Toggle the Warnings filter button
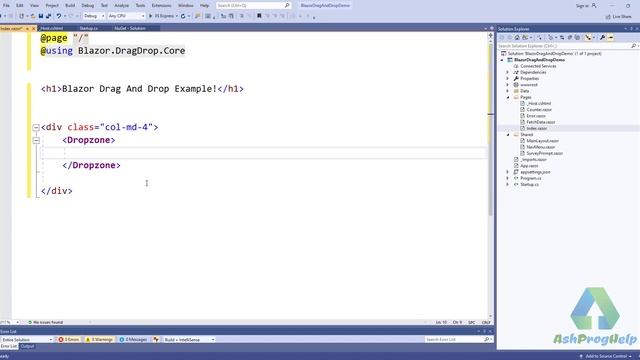Screen dimensions: 640x360 coord(99,340)
